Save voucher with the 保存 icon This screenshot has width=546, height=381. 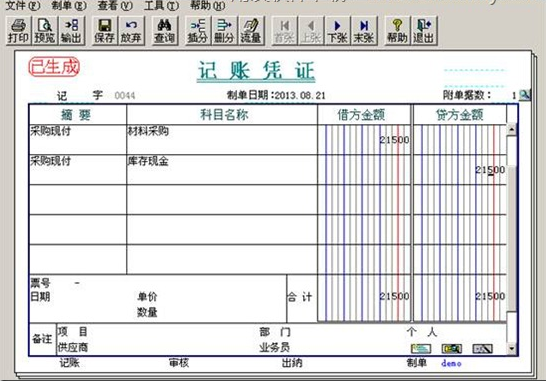tap(104, 31)
